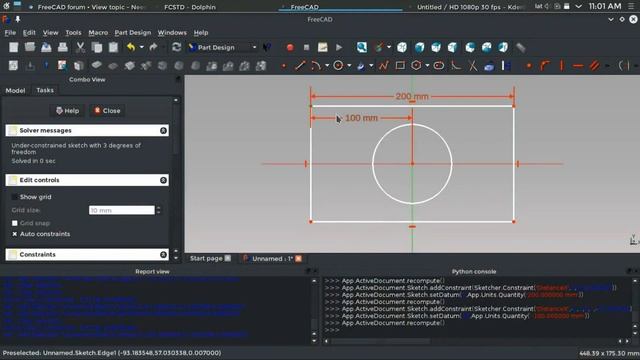640x360 pixels.
Task: Apply the parallel constraint
Action: pyautogui.click(x=595, y=65)
